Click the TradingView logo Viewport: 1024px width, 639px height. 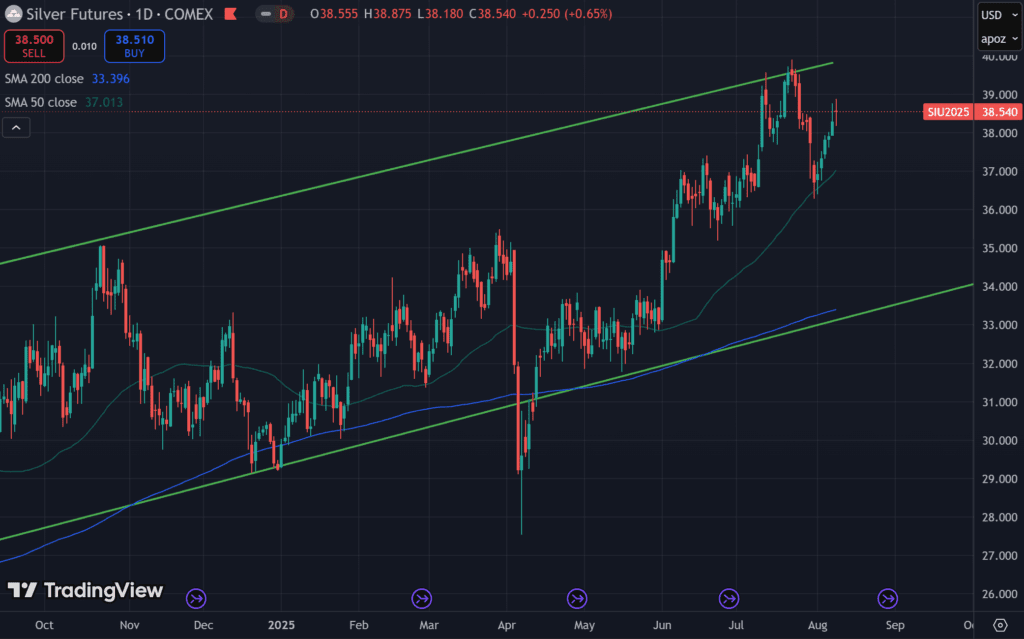[85, 591]
